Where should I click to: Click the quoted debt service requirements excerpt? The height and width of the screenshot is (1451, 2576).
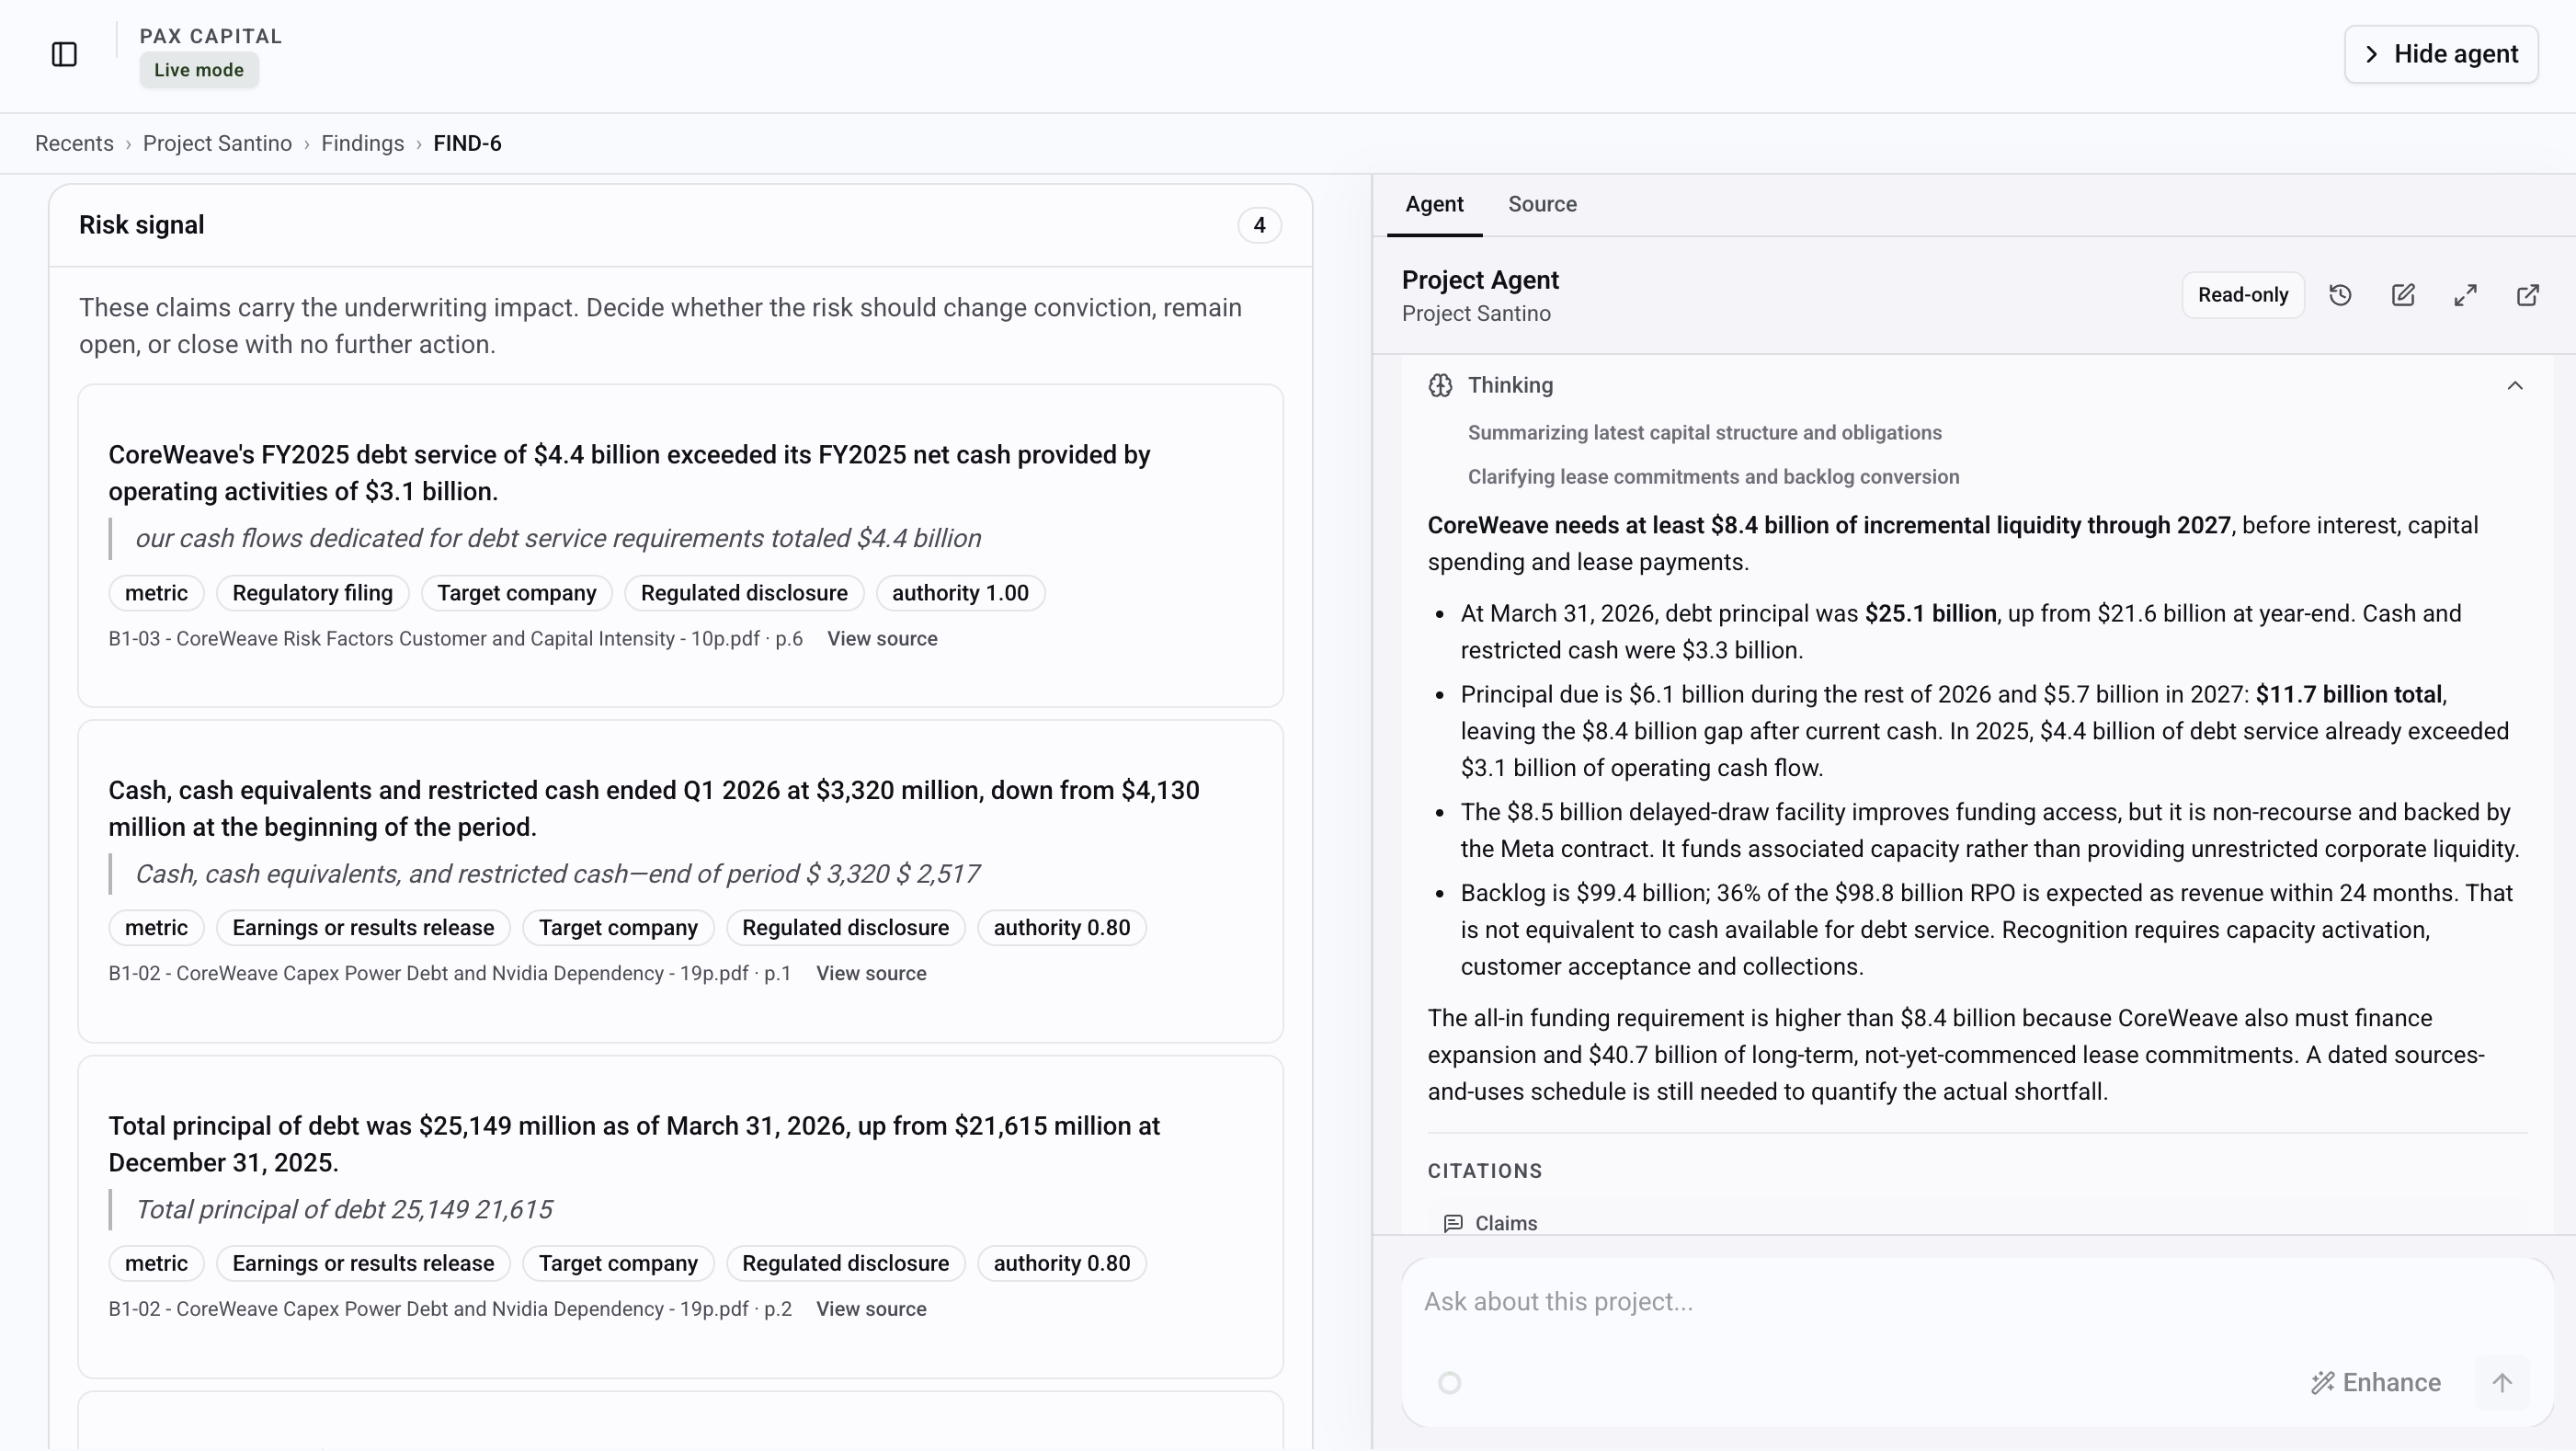tap(558, 539)
